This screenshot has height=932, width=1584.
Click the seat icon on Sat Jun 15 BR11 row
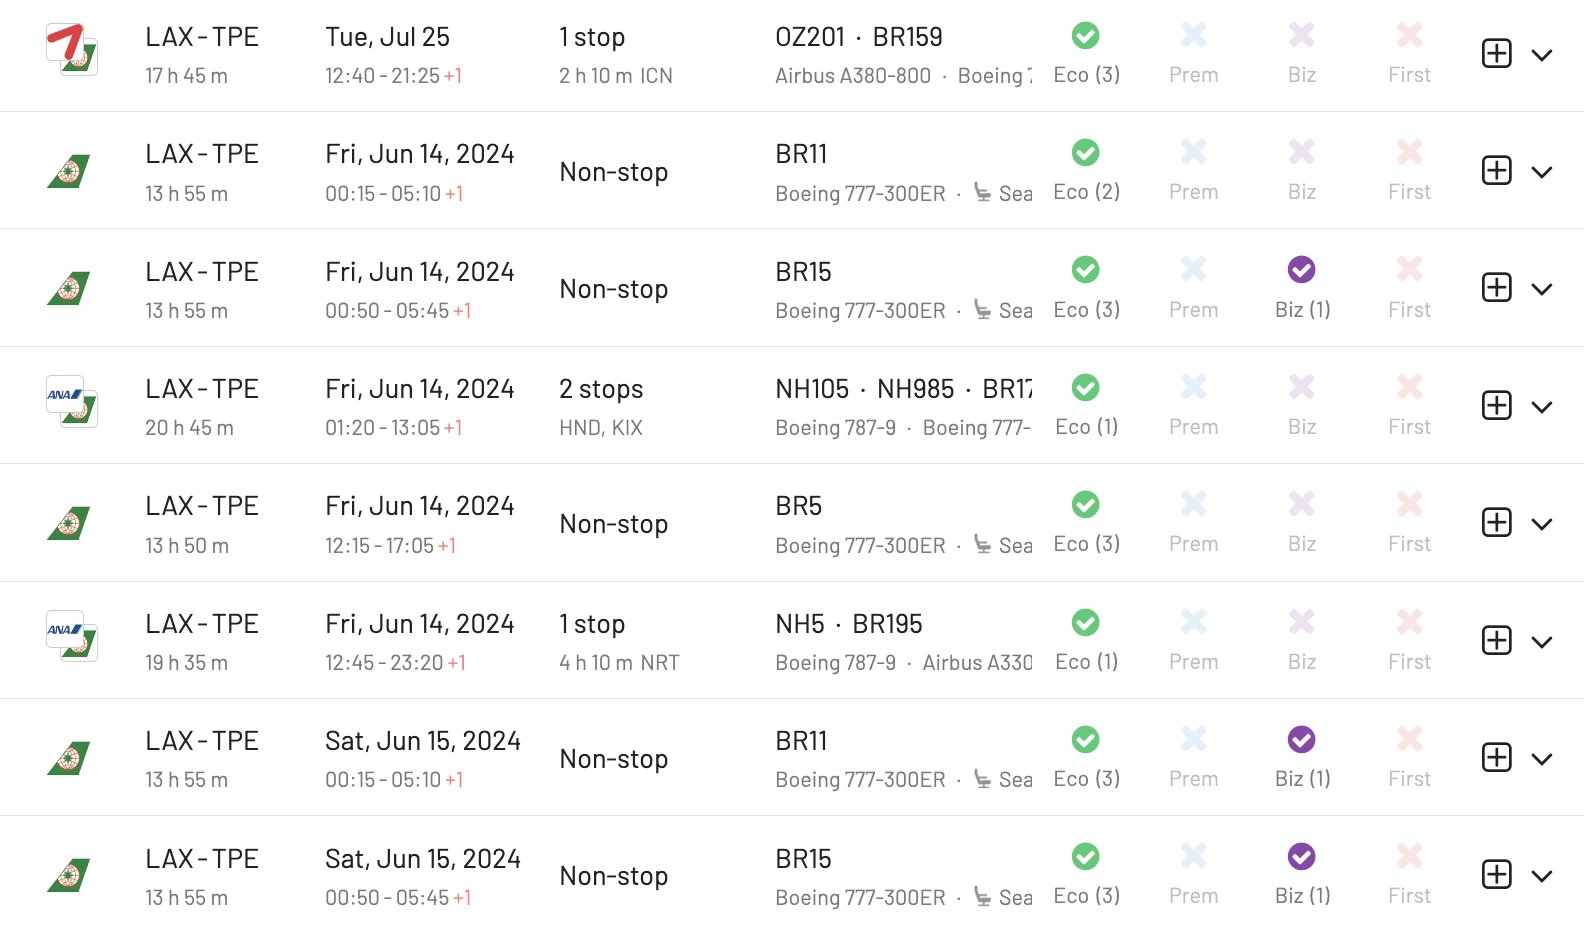983,779
